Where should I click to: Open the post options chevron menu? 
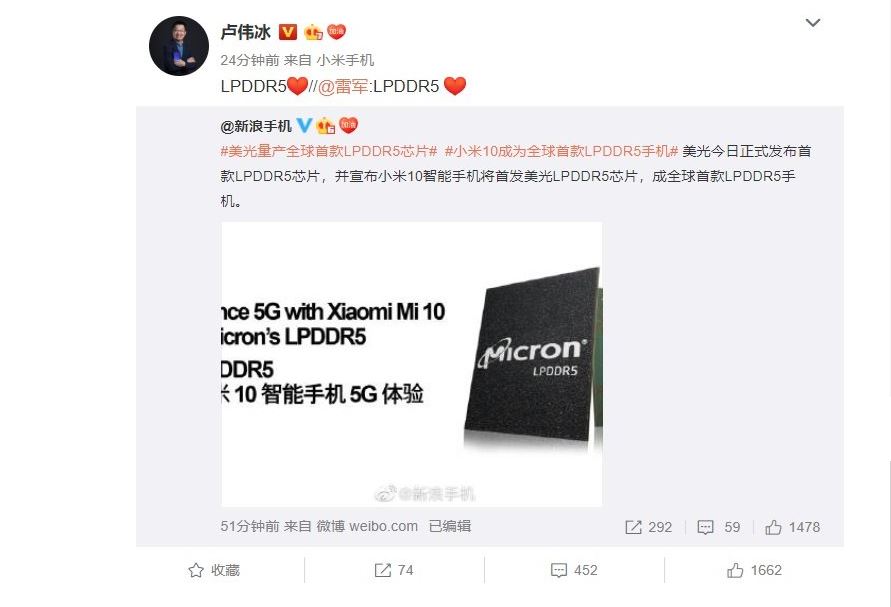[813, 23]
